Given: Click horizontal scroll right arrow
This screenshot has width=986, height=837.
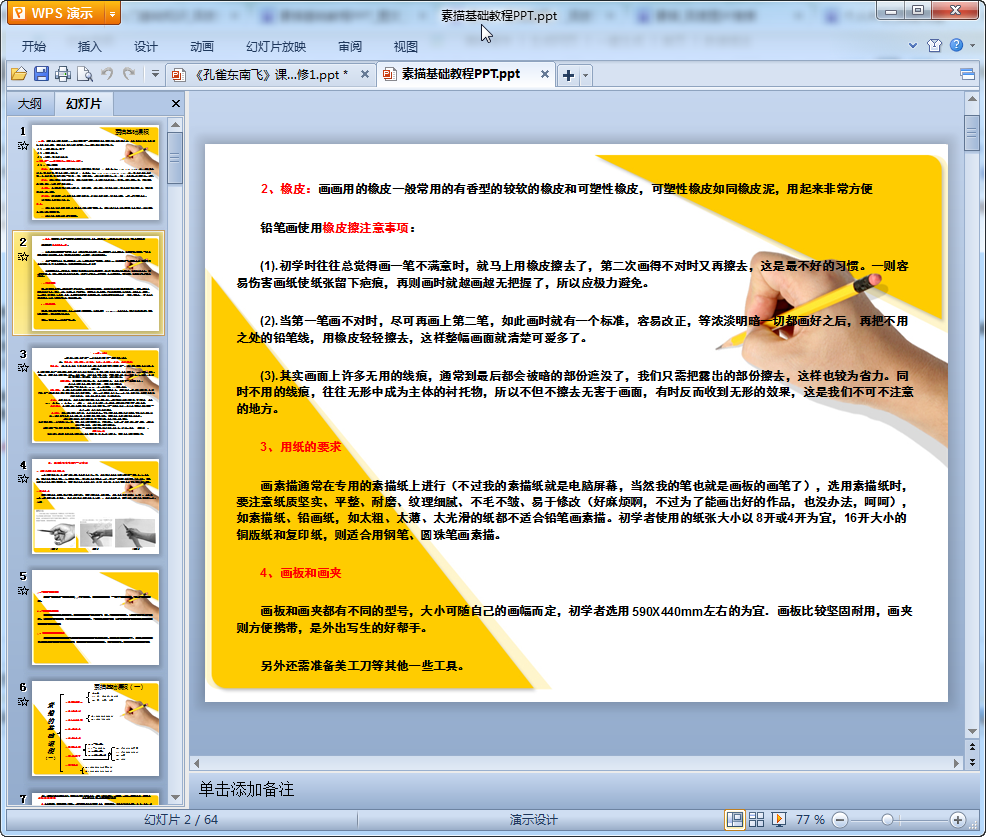Looking at the screenshot, I should click(x=956, y=763).
